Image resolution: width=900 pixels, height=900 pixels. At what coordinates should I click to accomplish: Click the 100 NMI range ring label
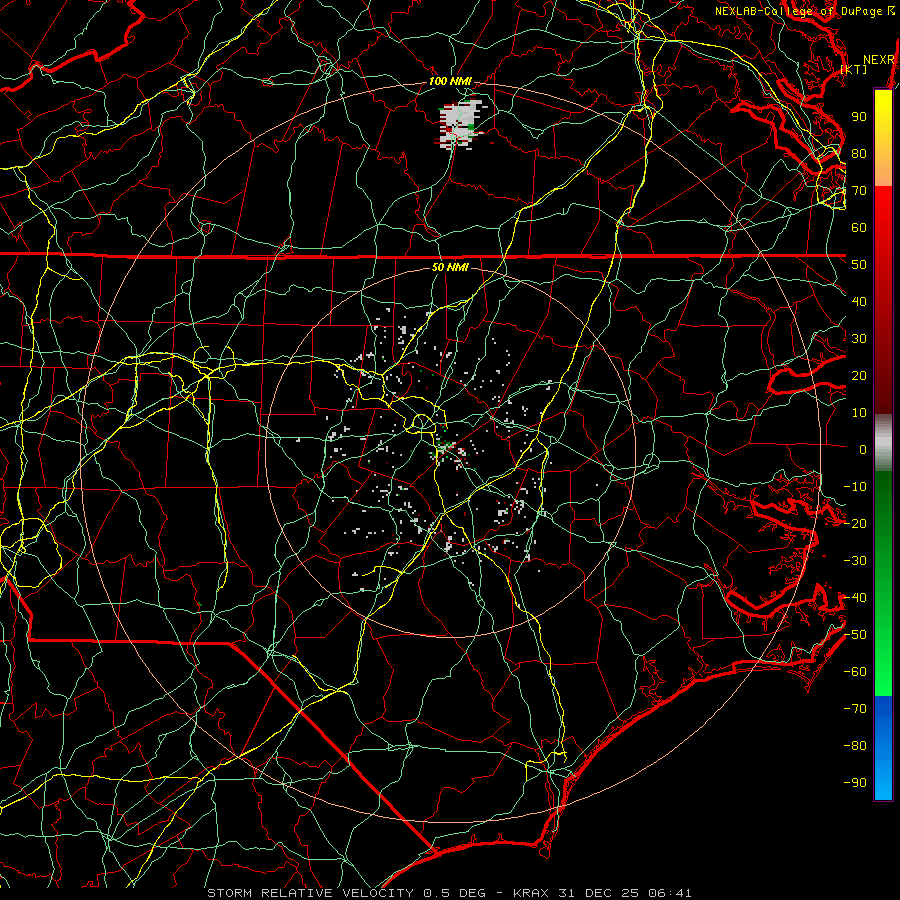pyautogui.click(x=449, y=81)
